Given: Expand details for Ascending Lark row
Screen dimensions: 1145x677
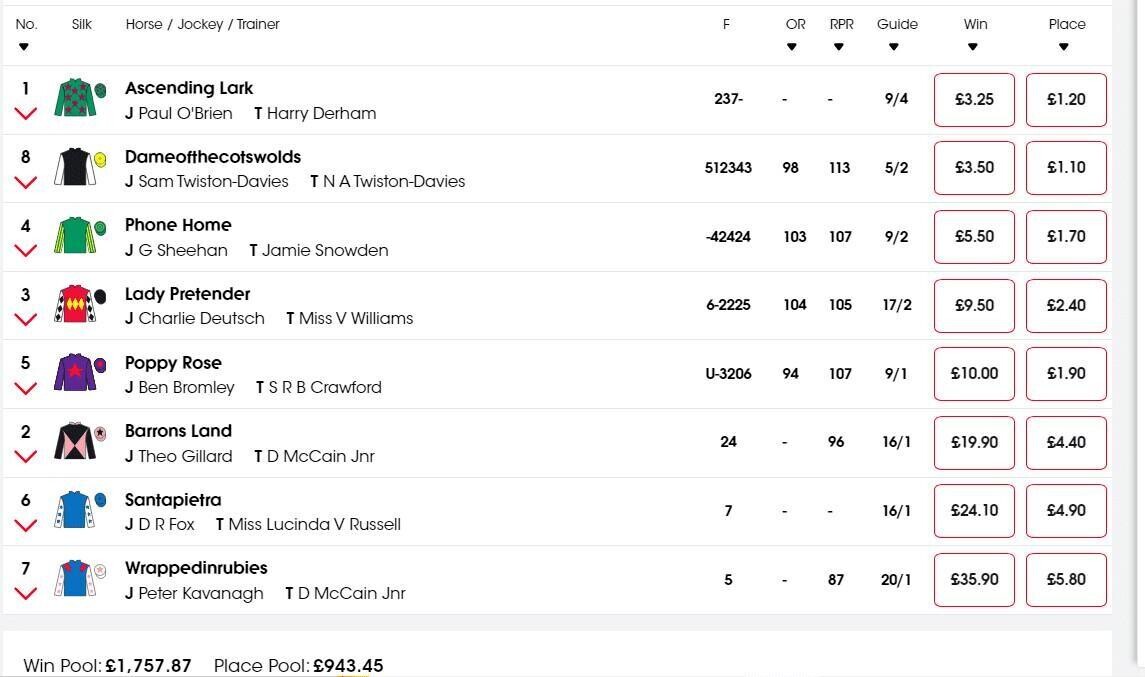Looking at the screenshot, I should [26, 114].
